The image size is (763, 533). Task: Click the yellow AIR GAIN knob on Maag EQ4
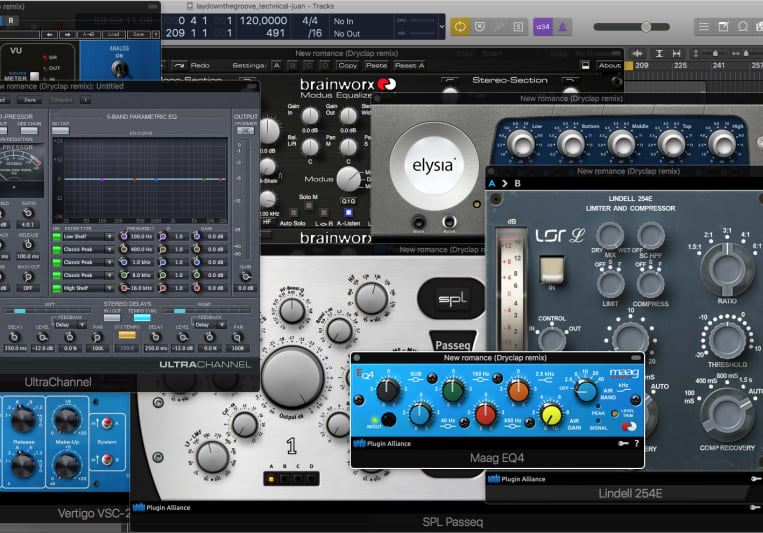click(x=551, y=414)
